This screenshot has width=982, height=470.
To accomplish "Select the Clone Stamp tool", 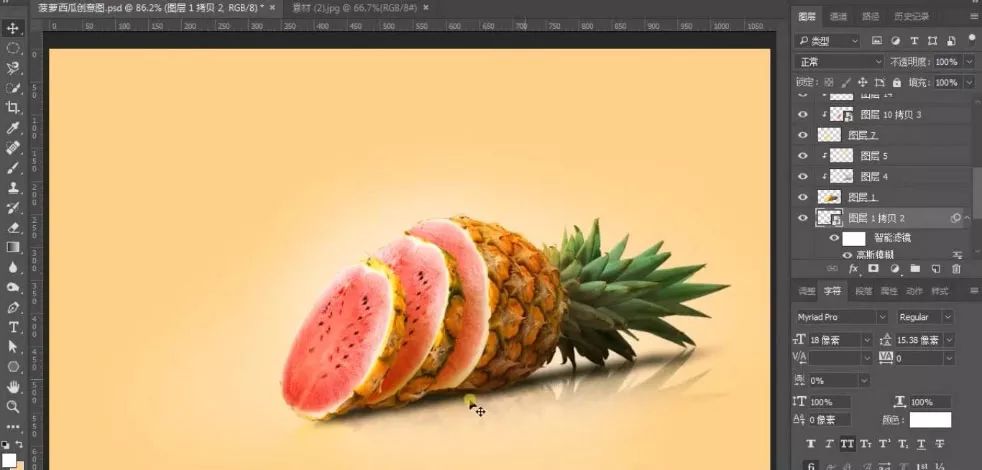I will (13, 188).
